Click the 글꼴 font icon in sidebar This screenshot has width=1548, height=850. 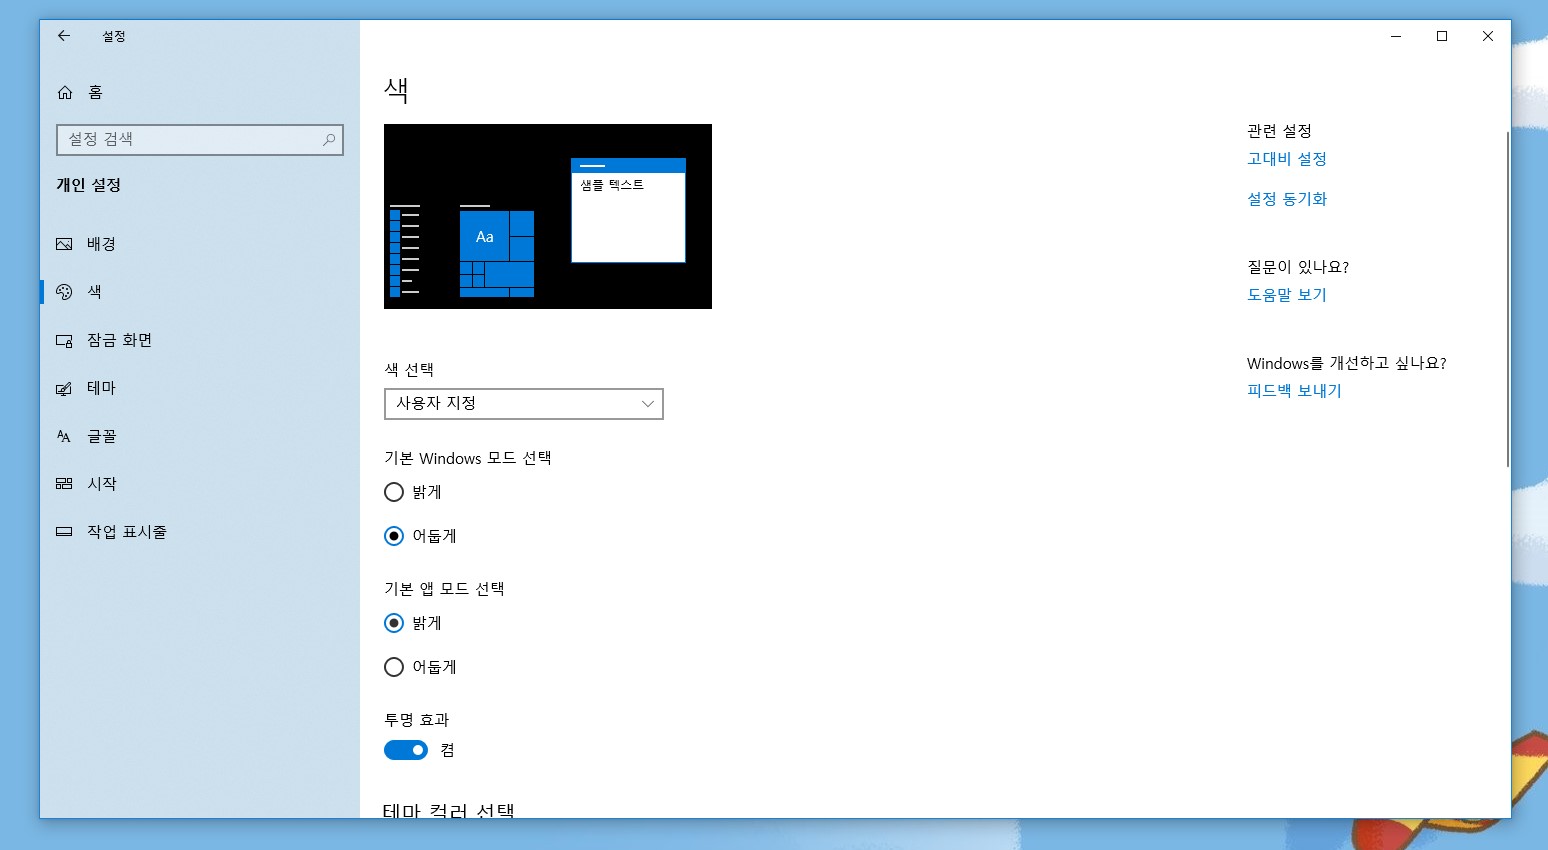64,436
